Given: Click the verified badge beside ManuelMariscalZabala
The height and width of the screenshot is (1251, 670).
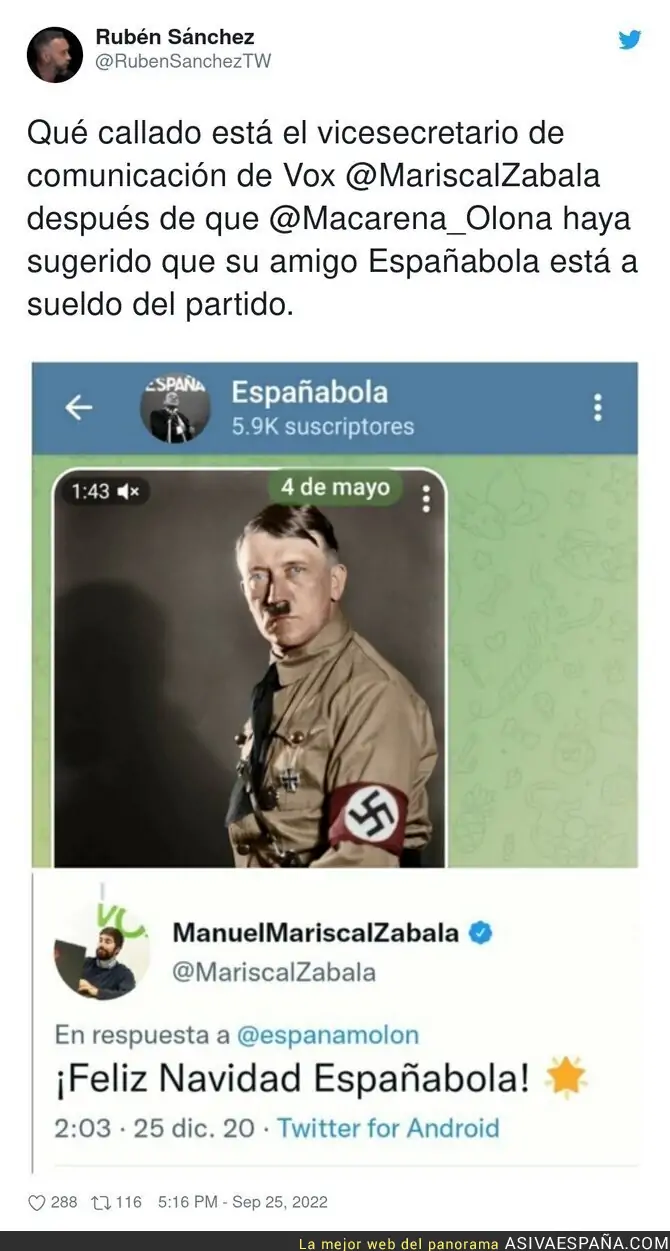Looking at the screenshot, I should [481, 933].
